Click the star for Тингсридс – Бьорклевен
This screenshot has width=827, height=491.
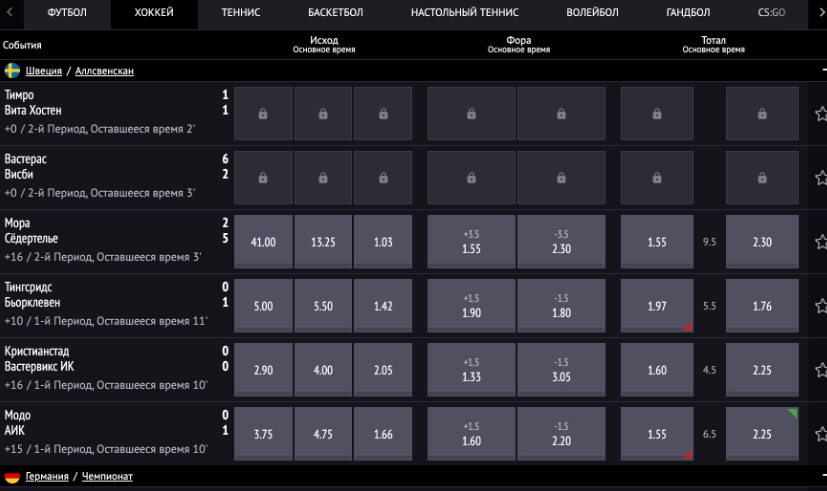tap(821, 306)
